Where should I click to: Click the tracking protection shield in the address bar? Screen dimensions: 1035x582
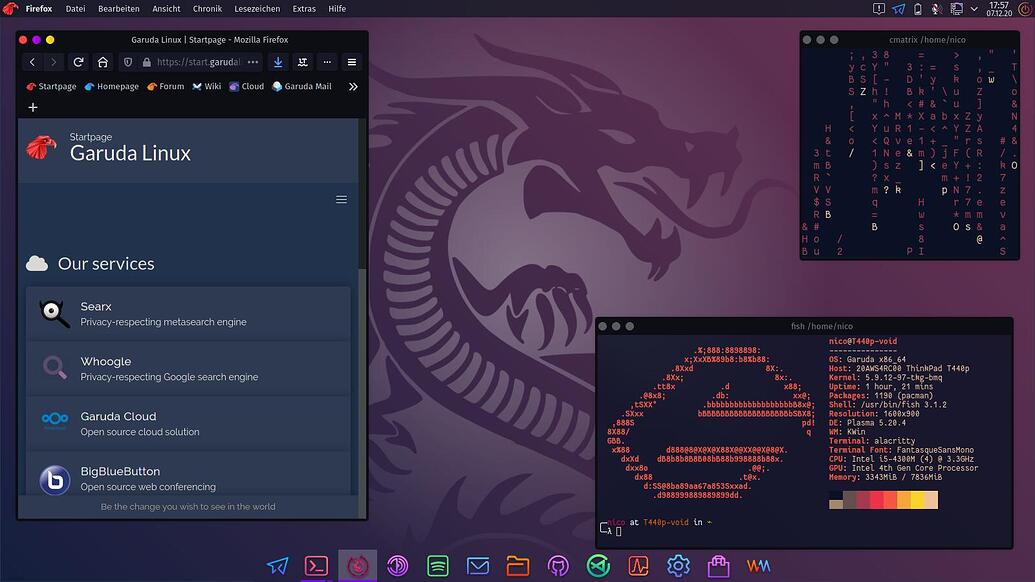click(127, 62)
